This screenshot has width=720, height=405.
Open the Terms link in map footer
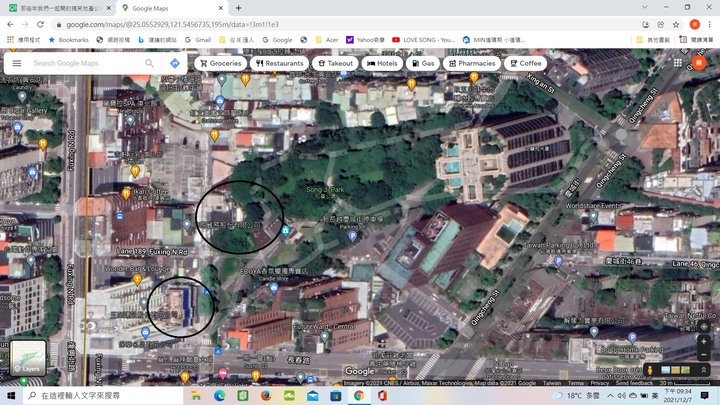(575, 382)
